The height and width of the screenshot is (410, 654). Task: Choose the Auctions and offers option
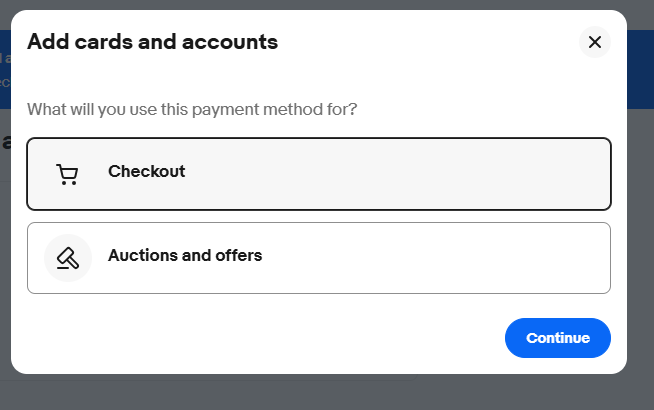pos(318,258)
